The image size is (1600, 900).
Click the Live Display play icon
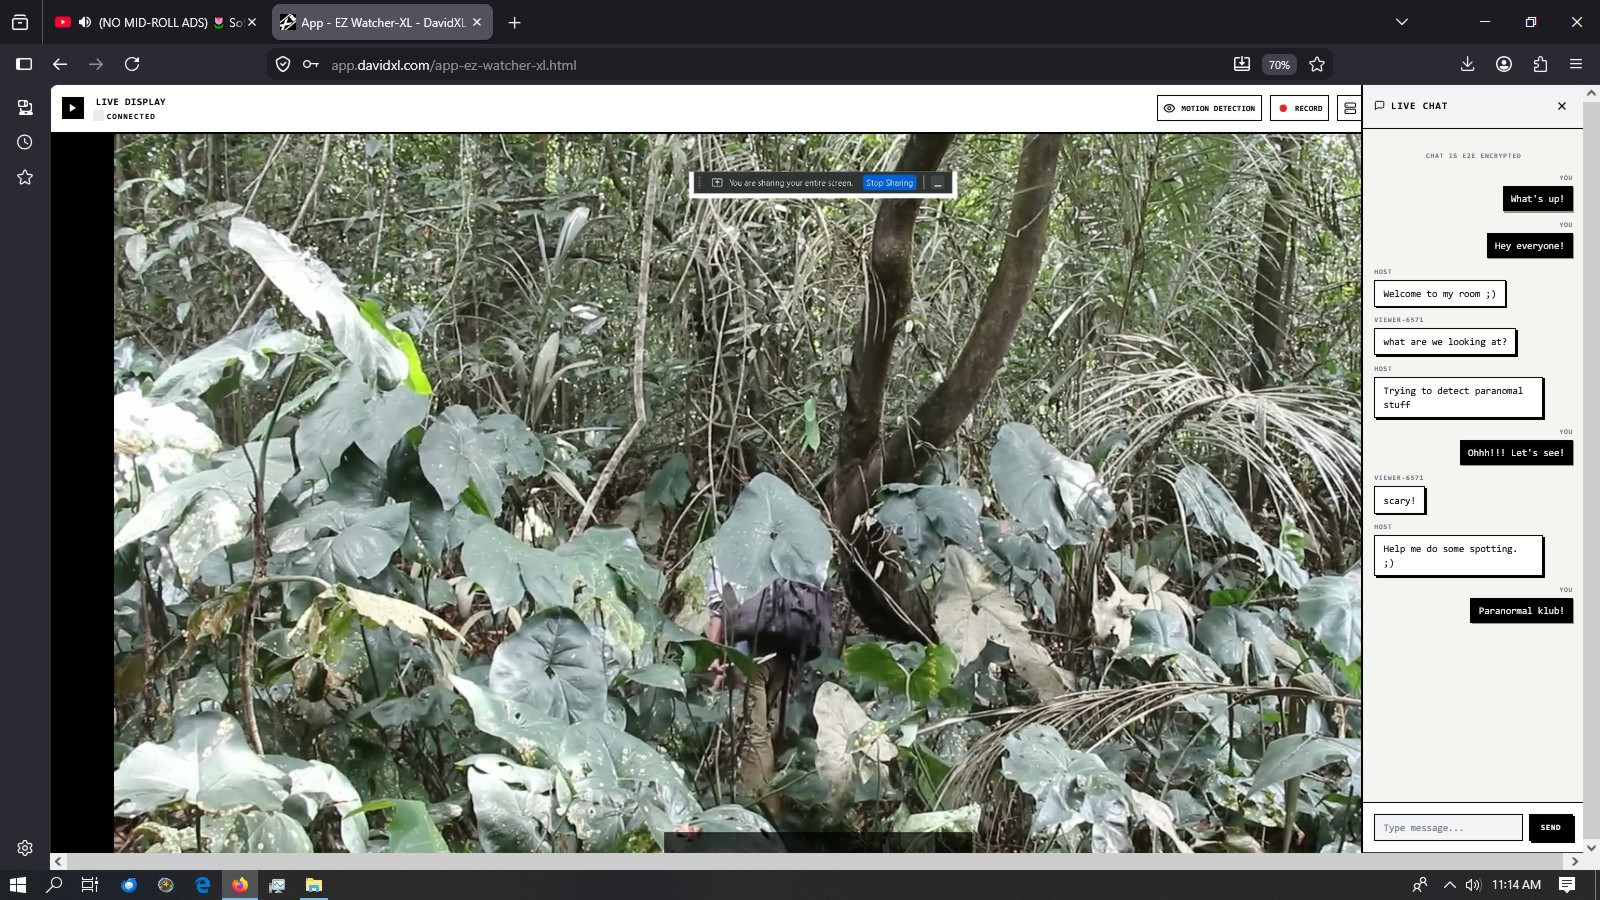(73, 108)
